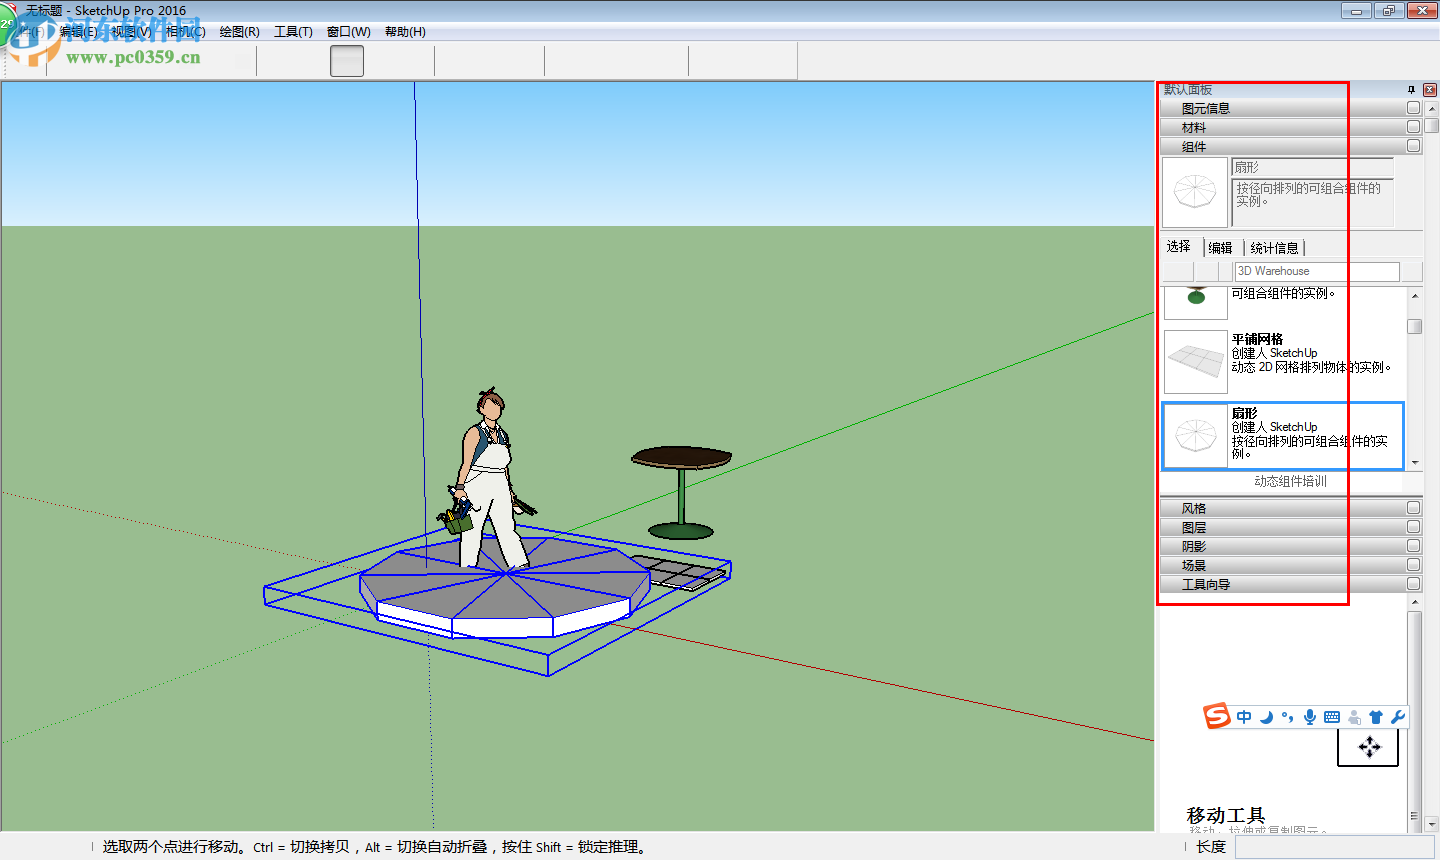Pin the 默认面板 tray panel

click(1411, 90)
